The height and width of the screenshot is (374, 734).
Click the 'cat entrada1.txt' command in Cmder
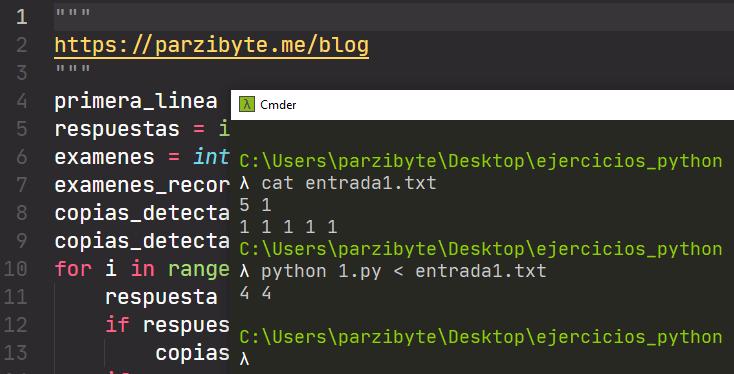tap(349, 183)
